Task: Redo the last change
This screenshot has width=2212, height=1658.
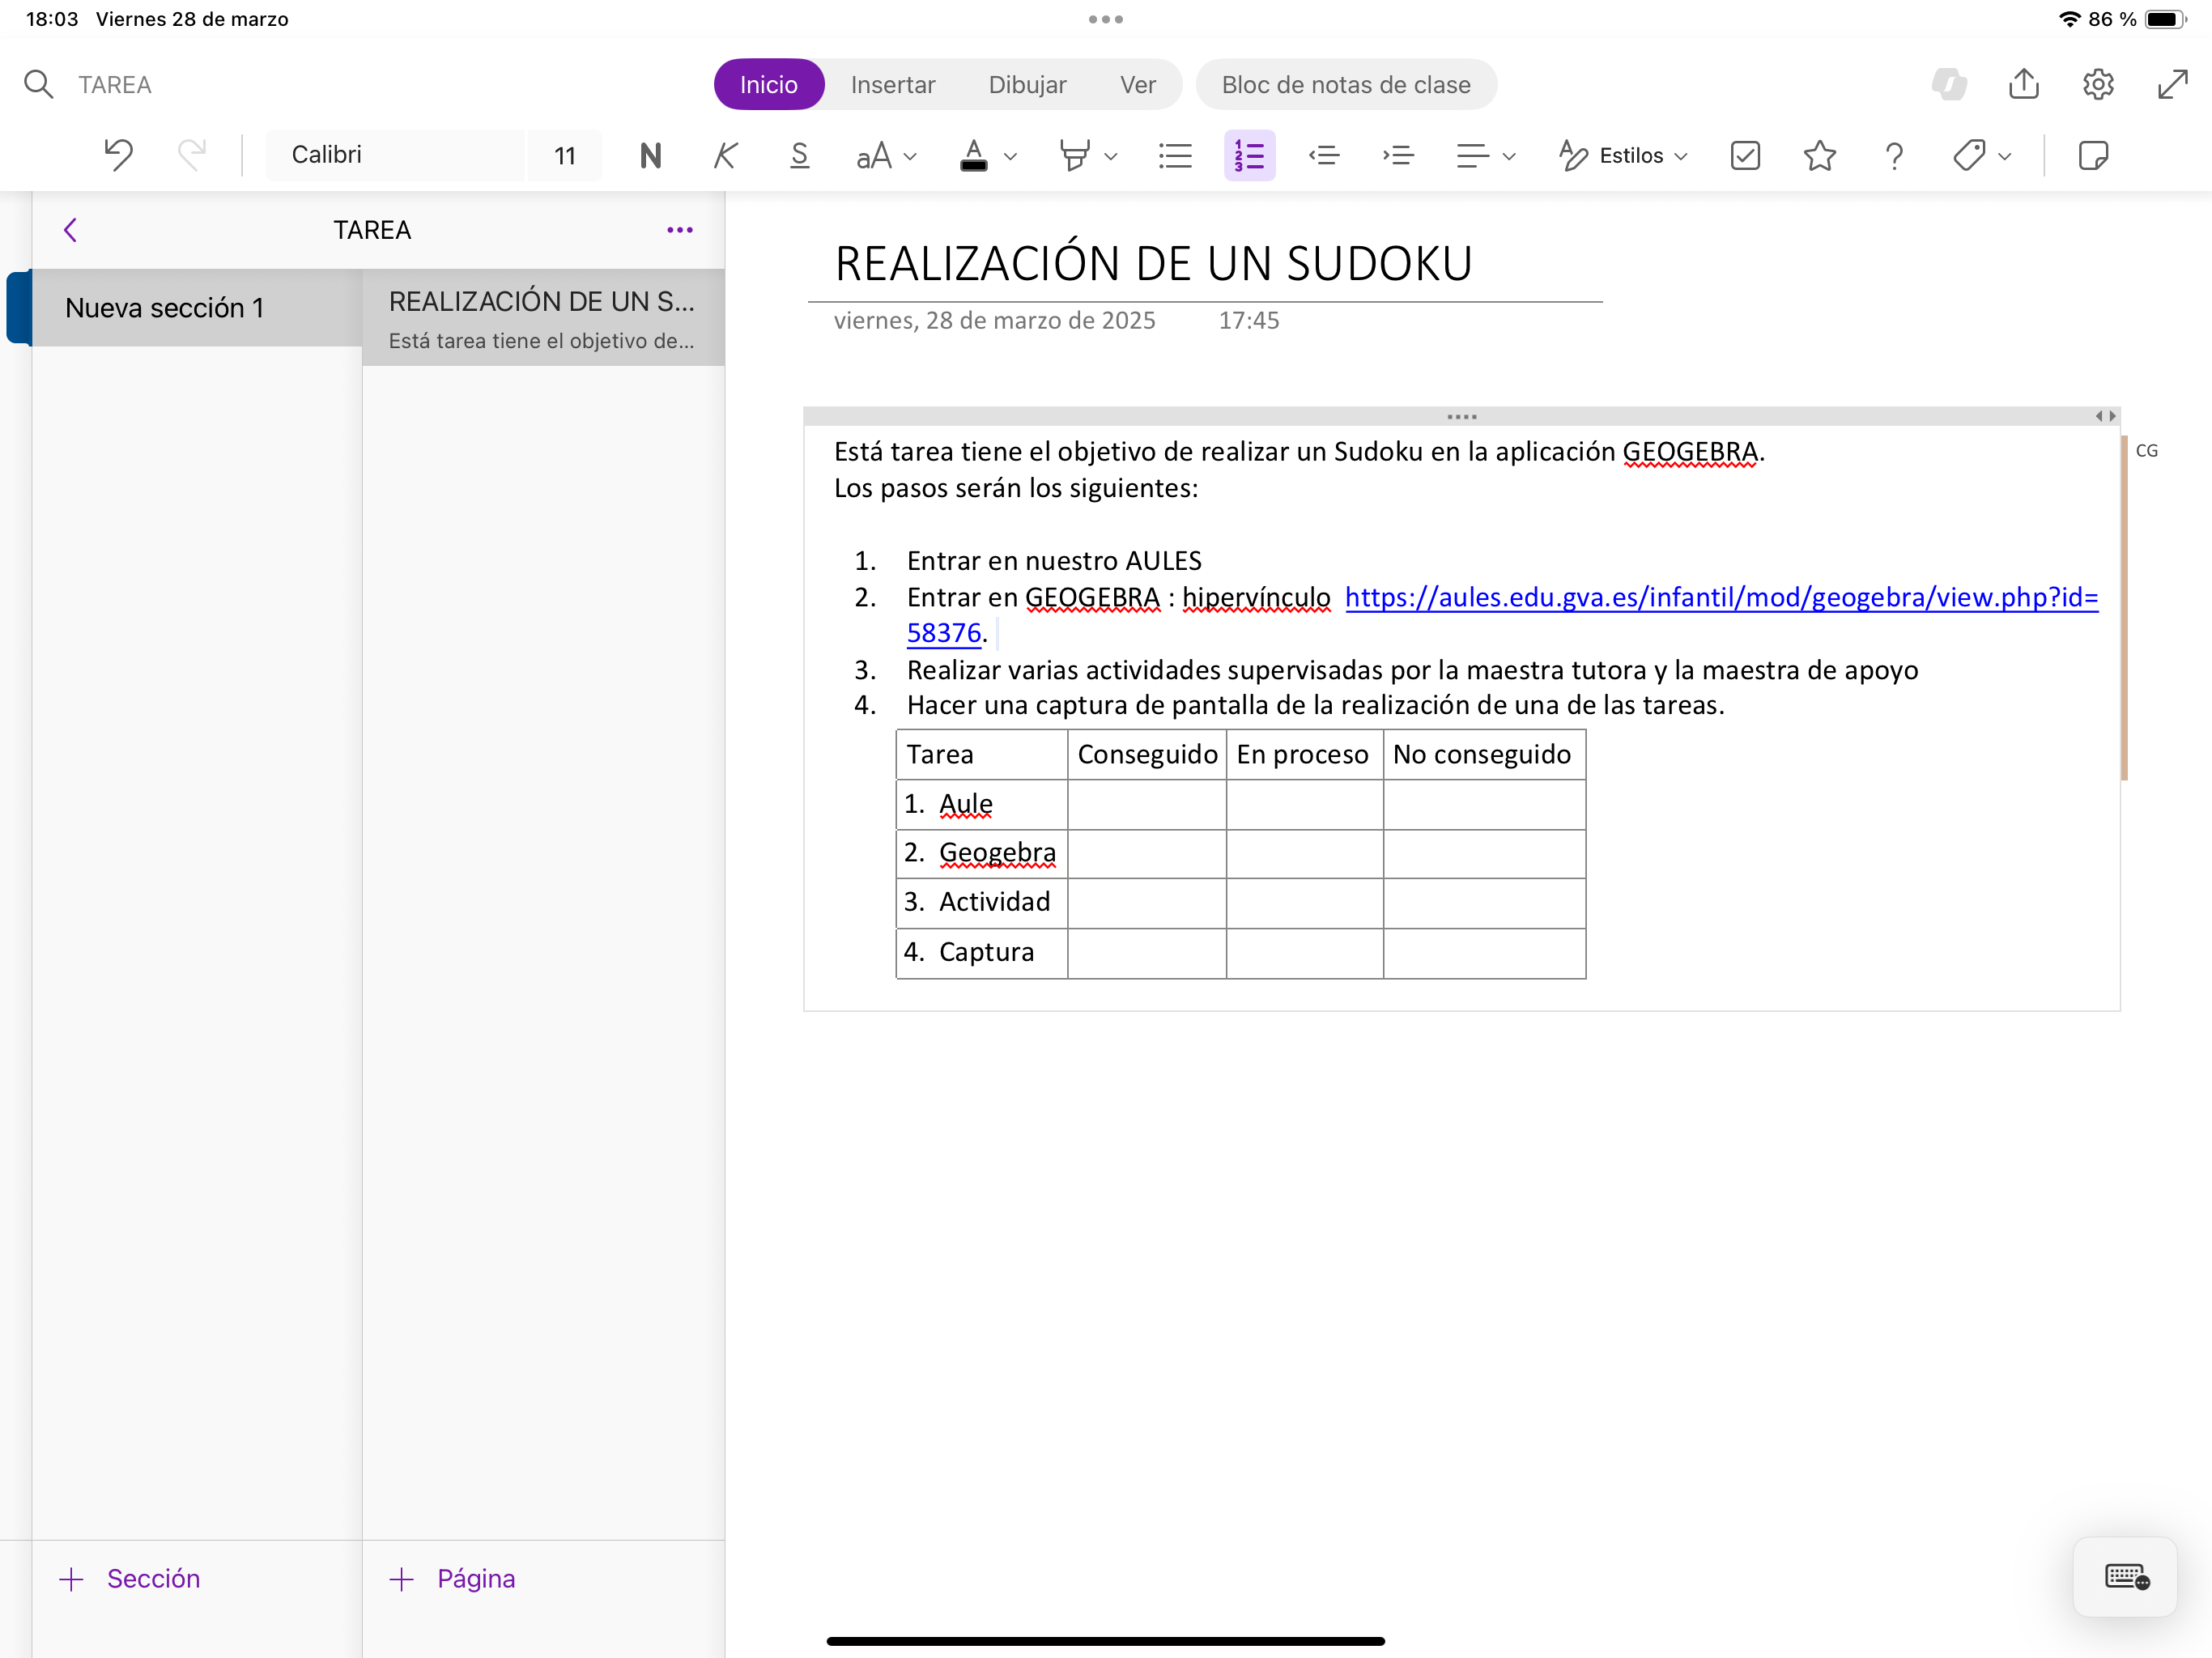Action: pos(193,155)
